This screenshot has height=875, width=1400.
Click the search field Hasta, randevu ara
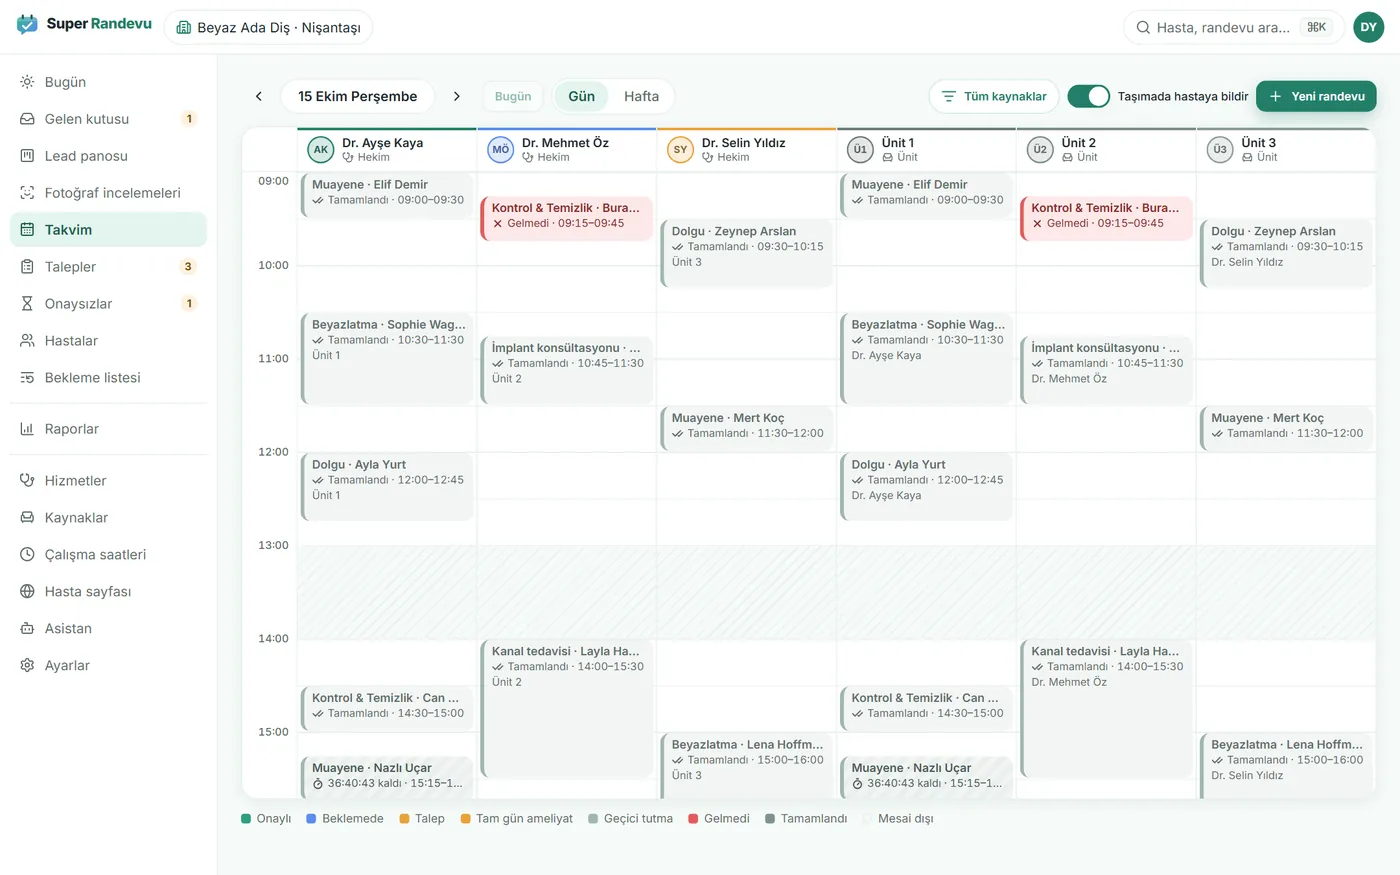[1233, 27]
